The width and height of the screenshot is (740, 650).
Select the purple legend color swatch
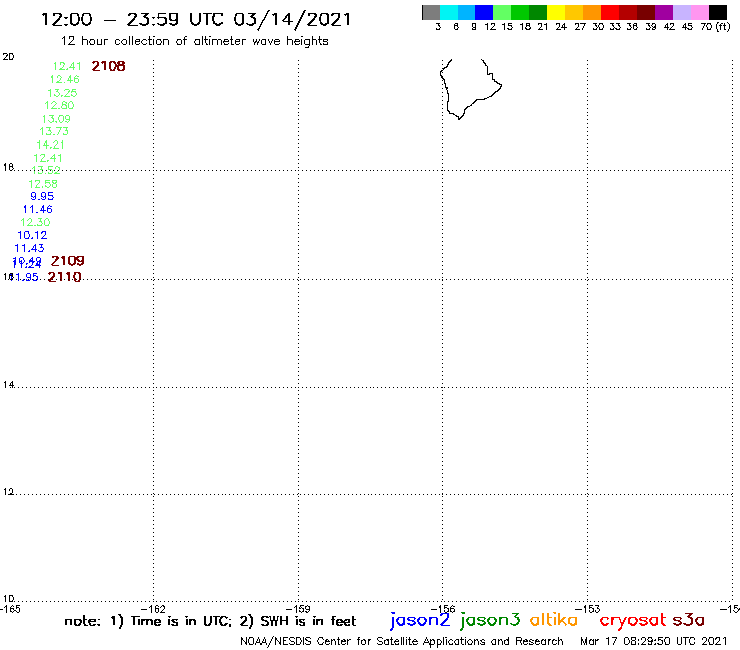[x=664, y=12]
